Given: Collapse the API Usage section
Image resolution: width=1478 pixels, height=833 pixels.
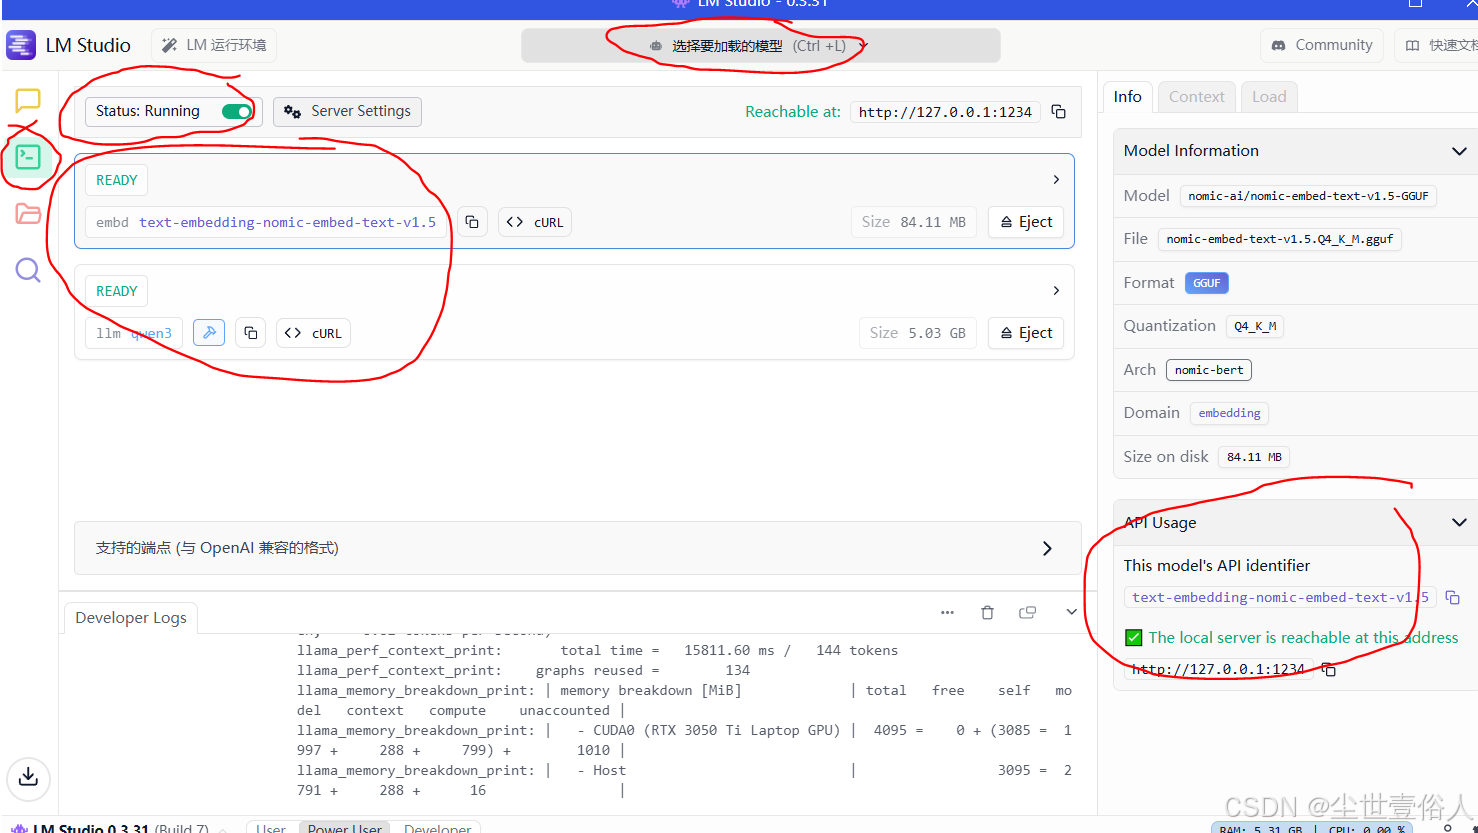Looking at the screenshot, I should (x=1459, y=522).
